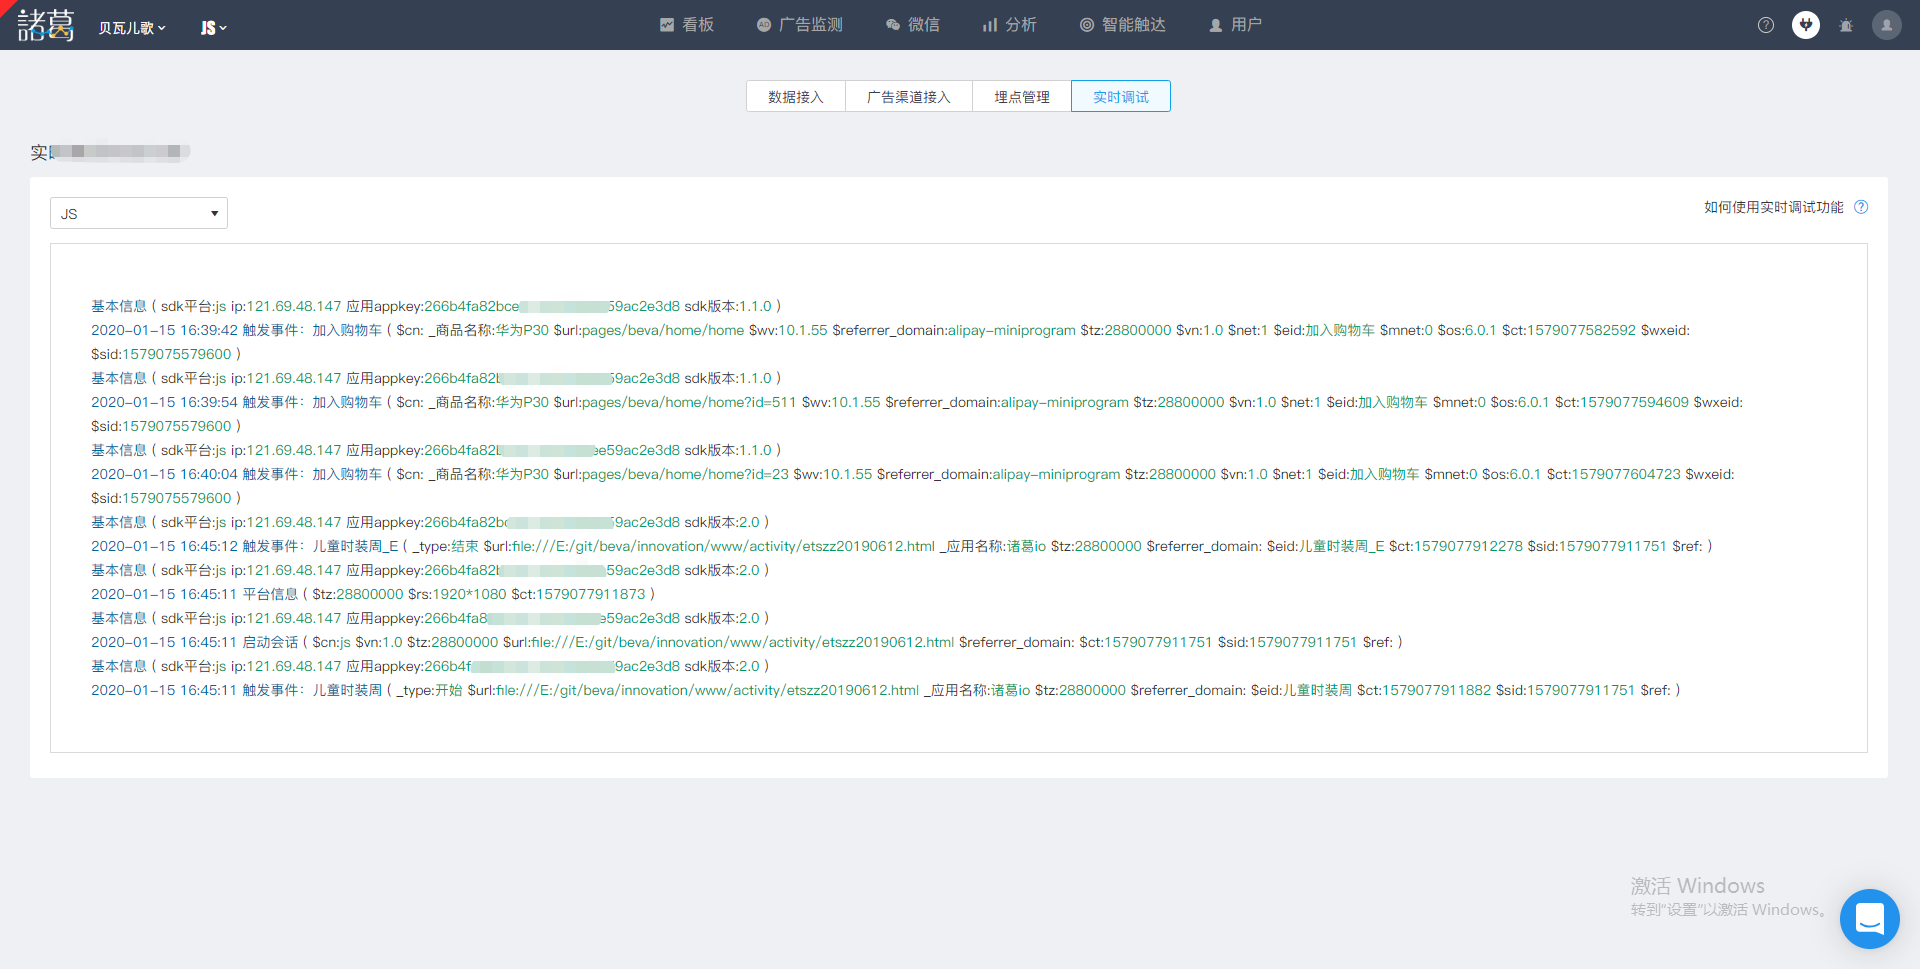Open the help question mark icon in top bar
Screen dimensions: 1920x969
1766,25
